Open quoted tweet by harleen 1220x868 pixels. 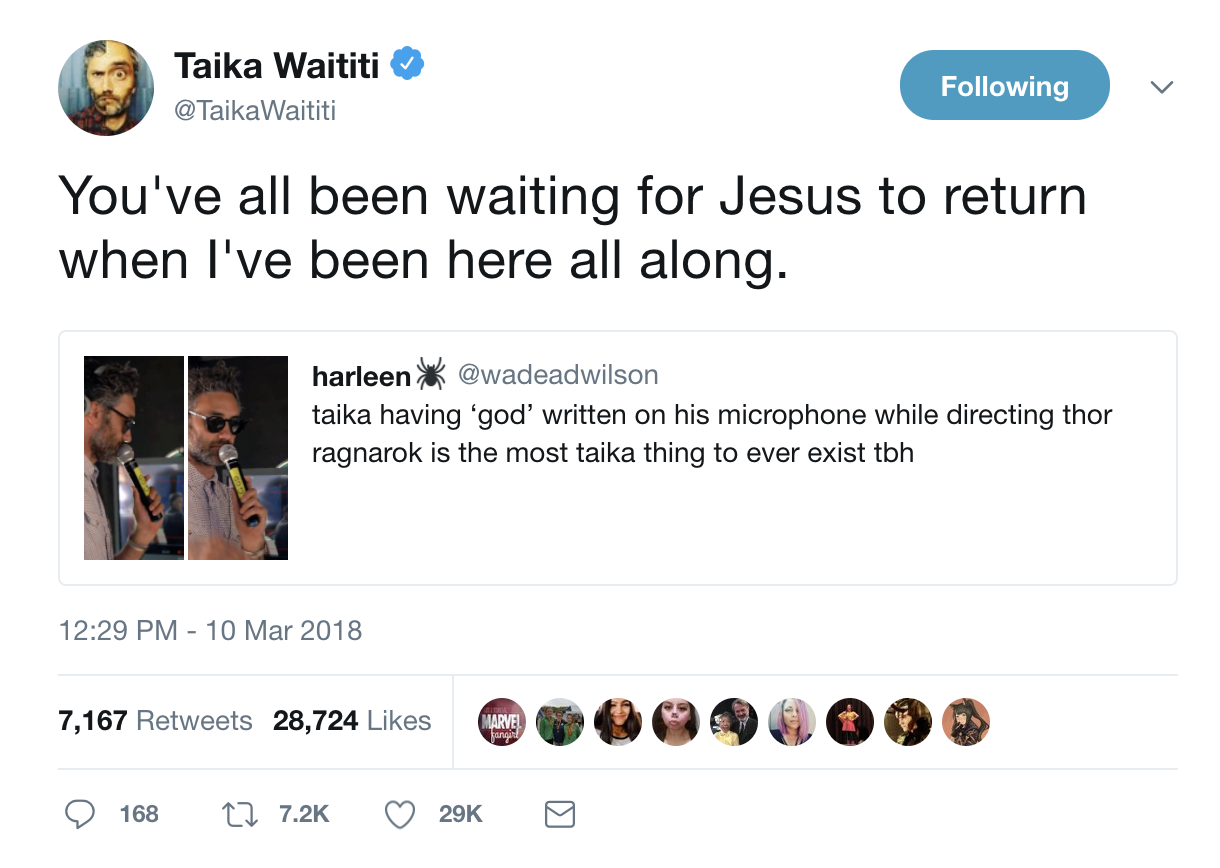(618, 457)
